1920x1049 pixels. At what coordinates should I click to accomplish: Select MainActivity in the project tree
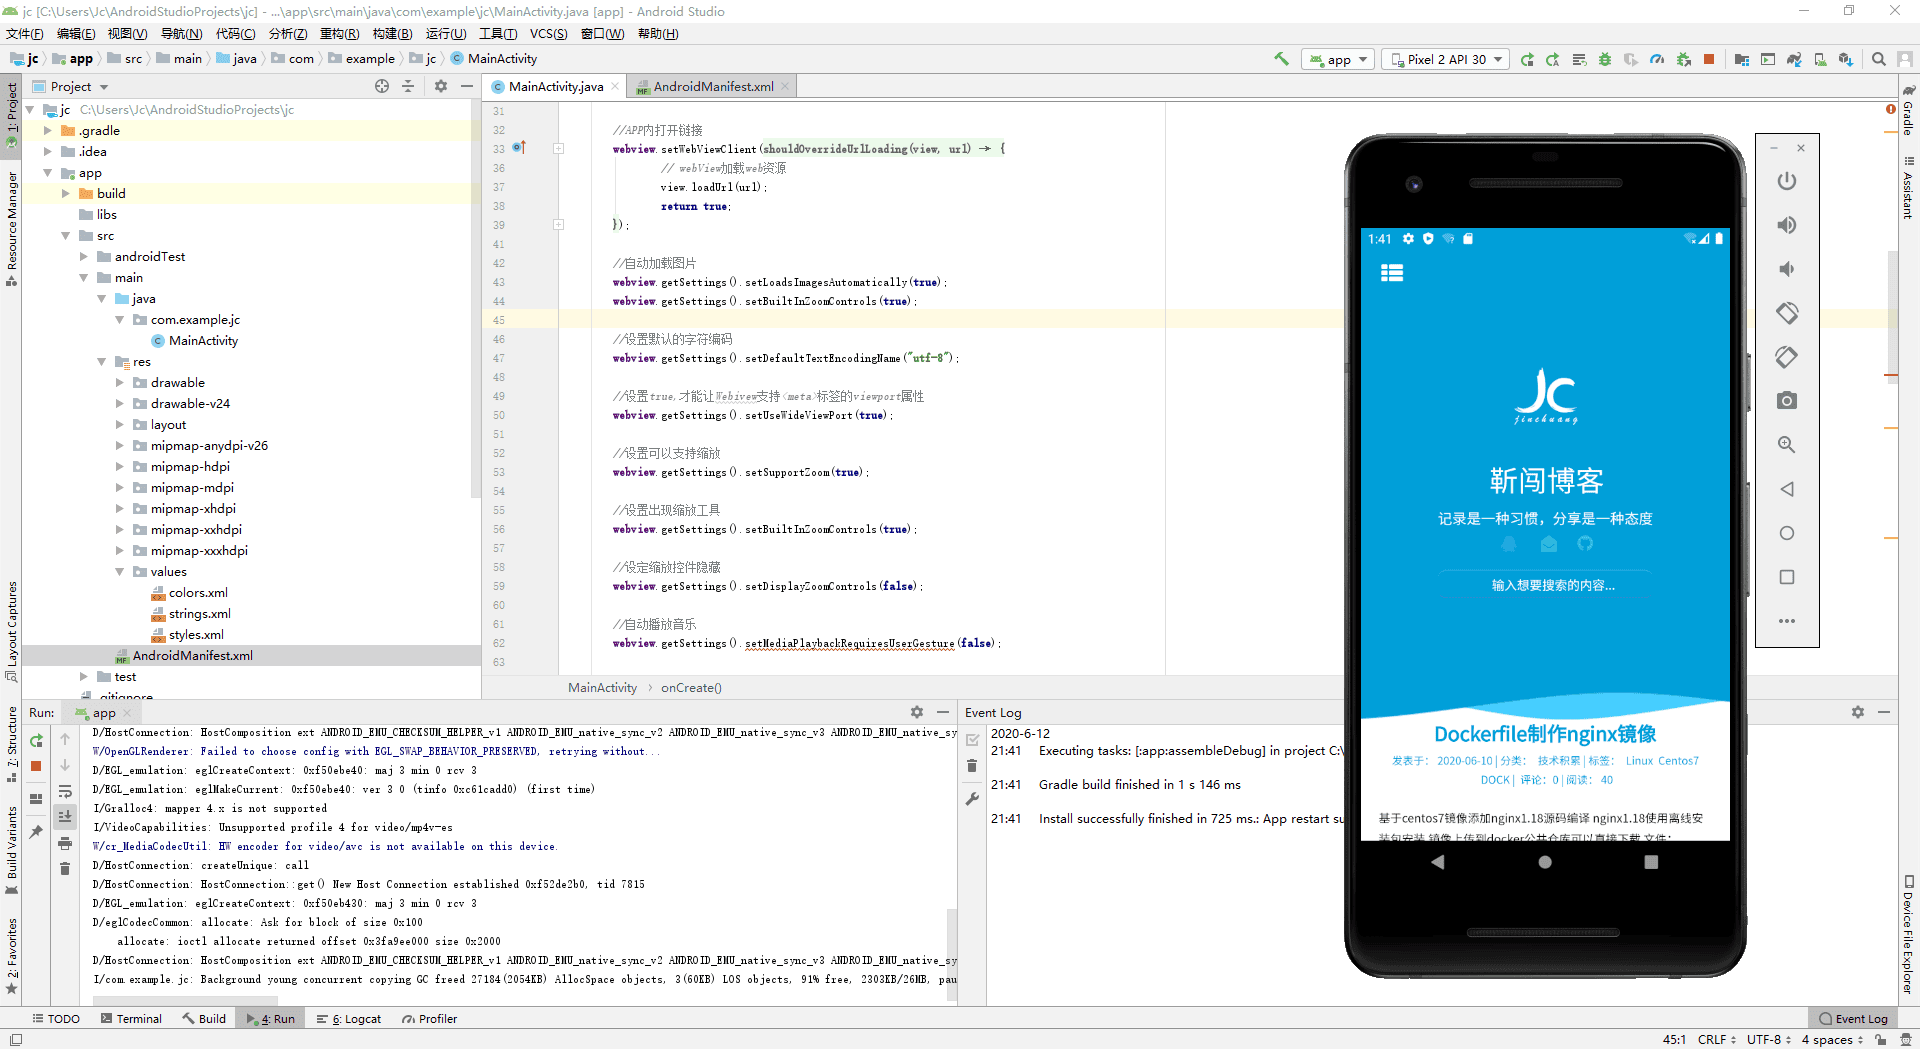click(203, 341)
